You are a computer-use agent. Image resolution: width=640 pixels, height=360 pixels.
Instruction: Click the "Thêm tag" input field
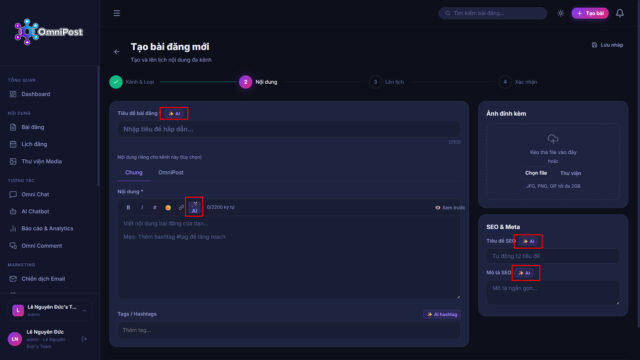click(289, 330)
